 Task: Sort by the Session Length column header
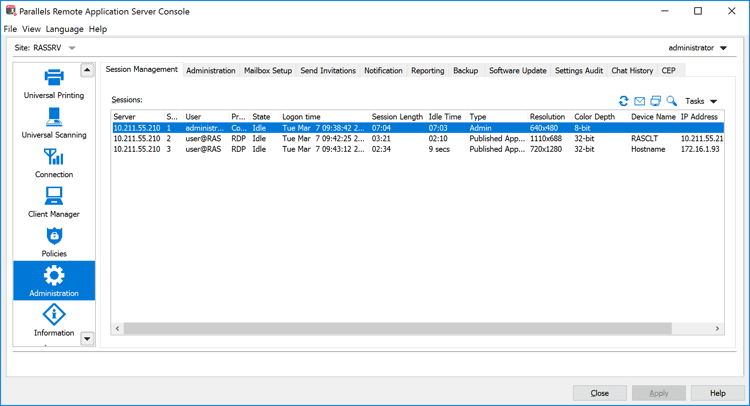click(398, 117)
